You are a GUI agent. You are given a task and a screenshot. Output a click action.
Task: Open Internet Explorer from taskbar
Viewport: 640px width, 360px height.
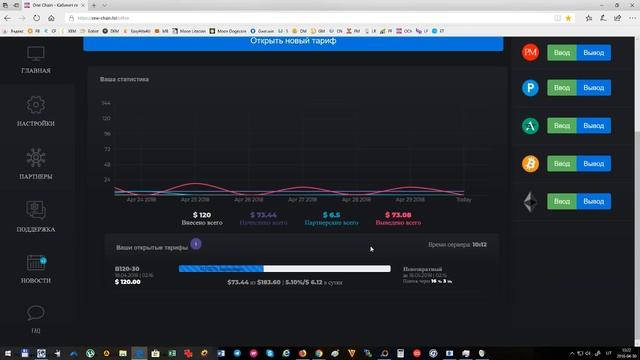(x=286, y=353)
